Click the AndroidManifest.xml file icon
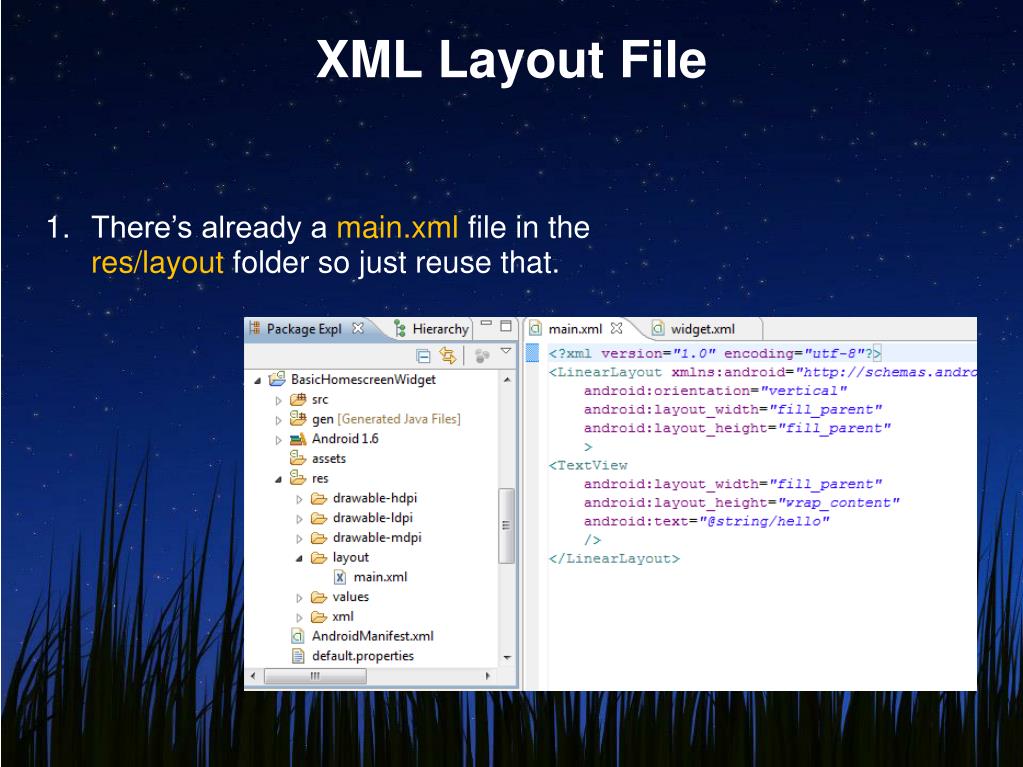 point(298,636)
